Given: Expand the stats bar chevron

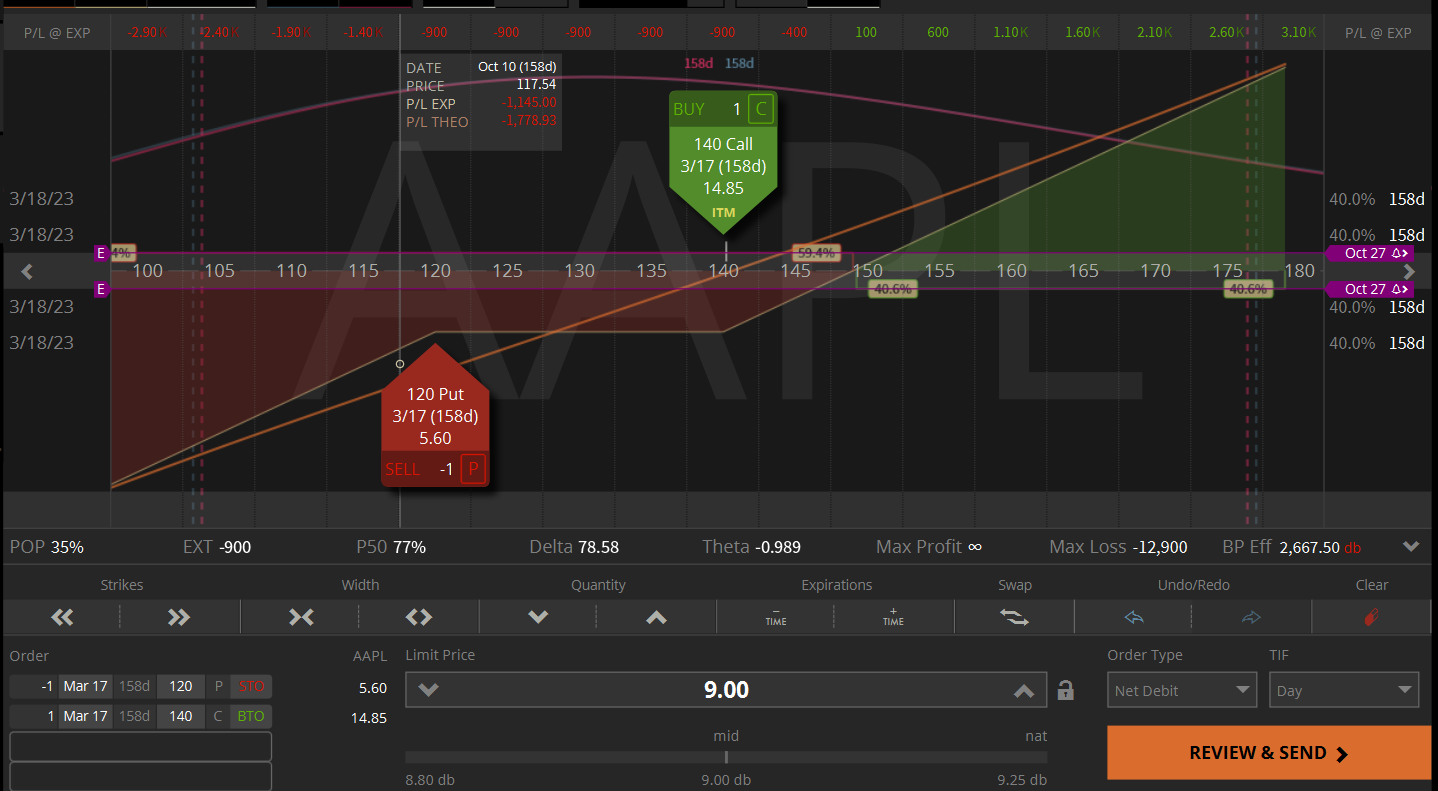Looking at the screenshot, I should click(1411, 547).
